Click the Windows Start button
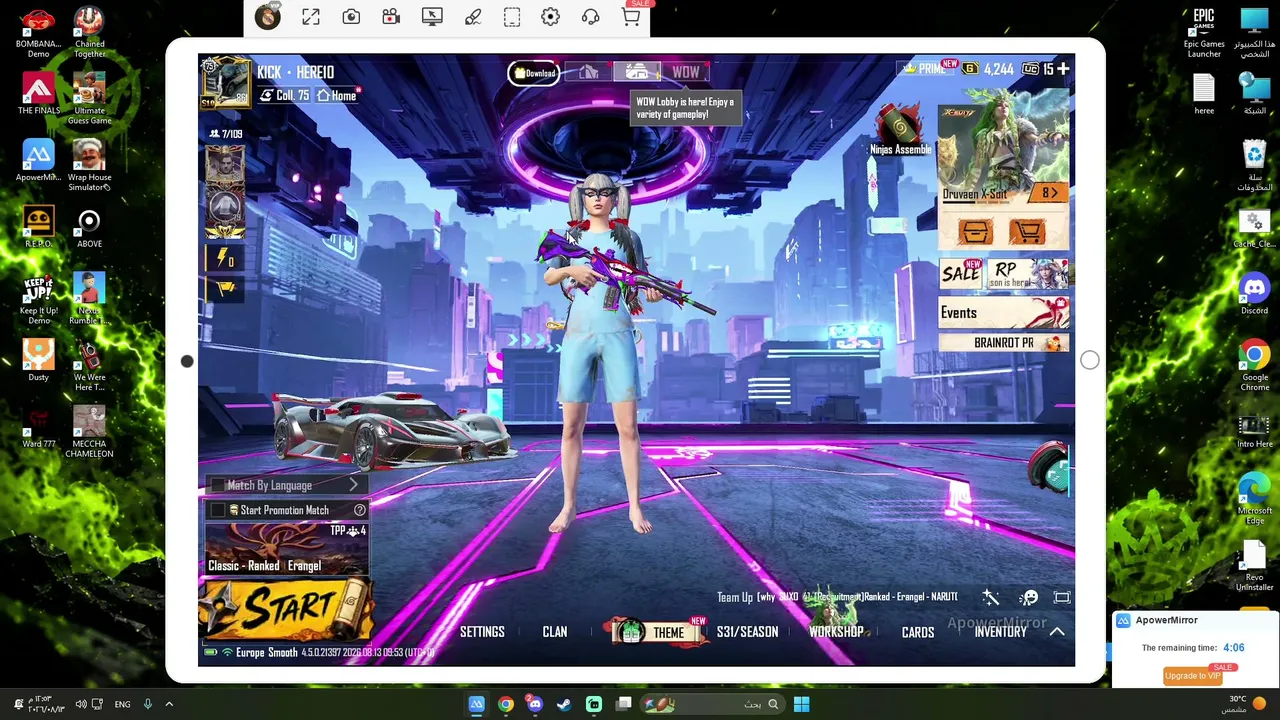This screenshot has height=720, width=1280. [801, 704]
